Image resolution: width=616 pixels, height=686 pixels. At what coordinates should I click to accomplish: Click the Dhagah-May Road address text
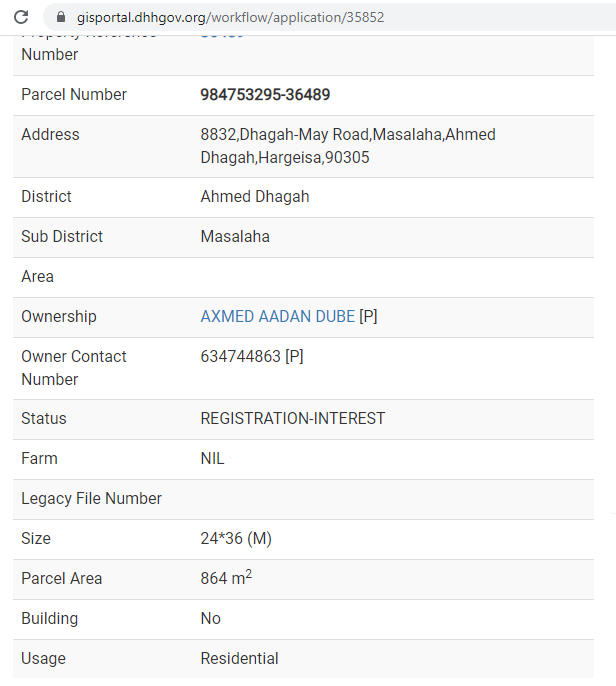point(348,146)
